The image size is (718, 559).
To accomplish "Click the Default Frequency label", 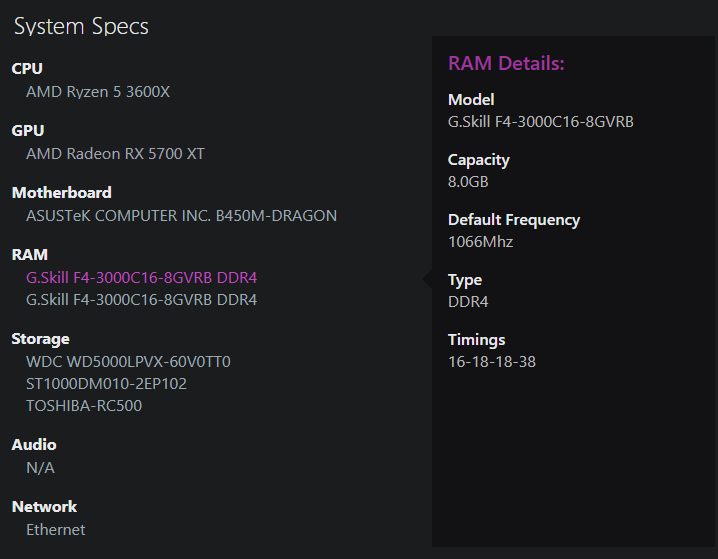I will [514, 220].
